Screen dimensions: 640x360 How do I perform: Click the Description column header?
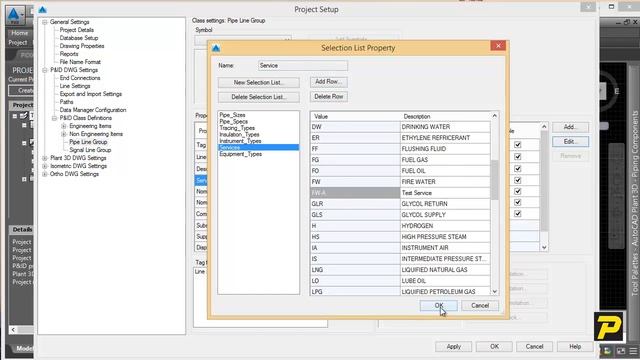[445, 116]
